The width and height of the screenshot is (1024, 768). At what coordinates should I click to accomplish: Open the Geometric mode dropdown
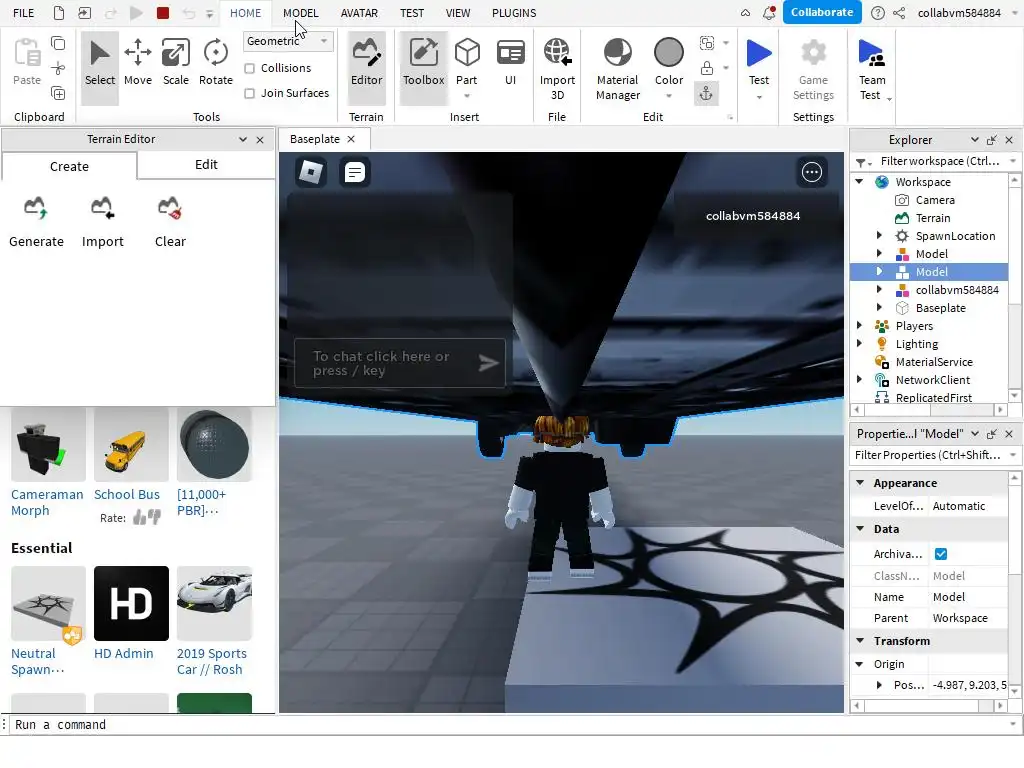[288, 41]
